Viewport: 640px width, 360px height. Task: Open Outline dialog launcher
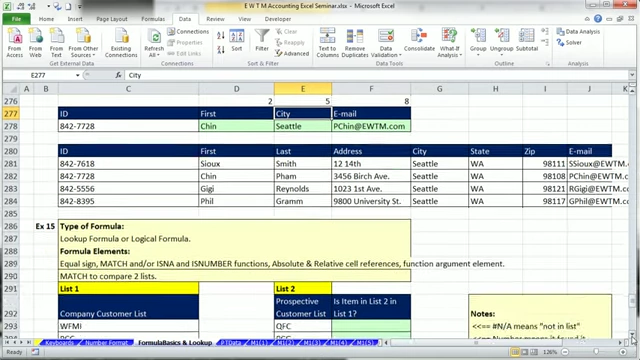coord(547,64)
